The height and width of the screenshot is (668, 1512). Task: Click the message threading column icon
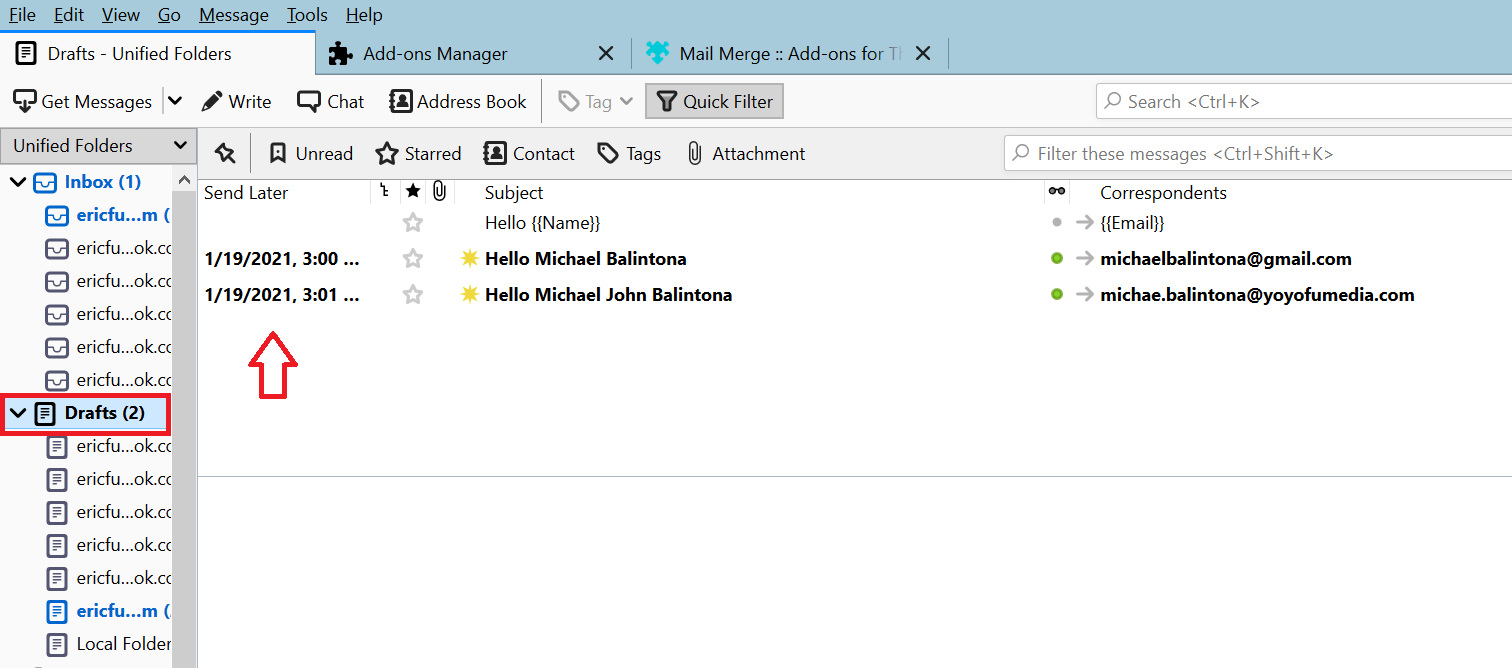point(384,191)
